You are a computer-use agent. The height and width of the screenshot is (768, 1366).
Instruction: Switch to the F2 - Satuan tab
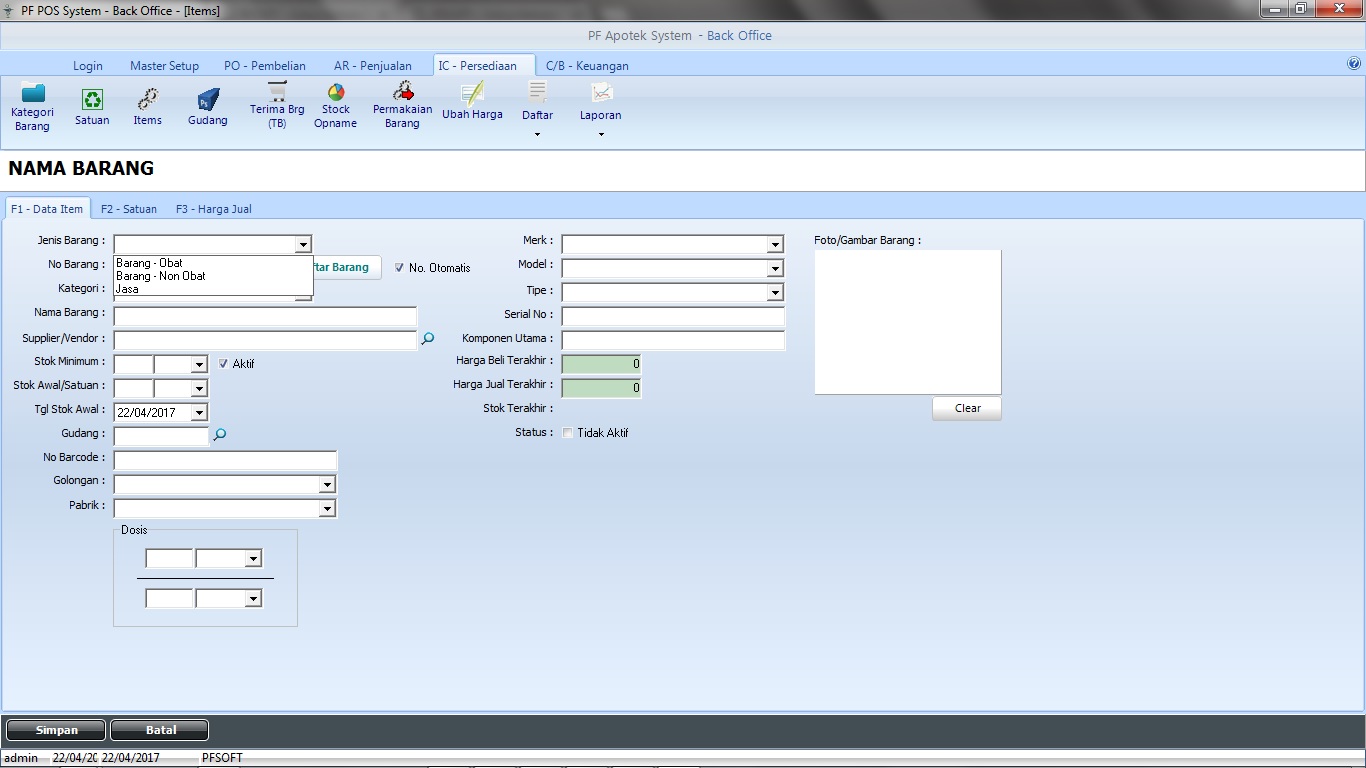point(129,209)
